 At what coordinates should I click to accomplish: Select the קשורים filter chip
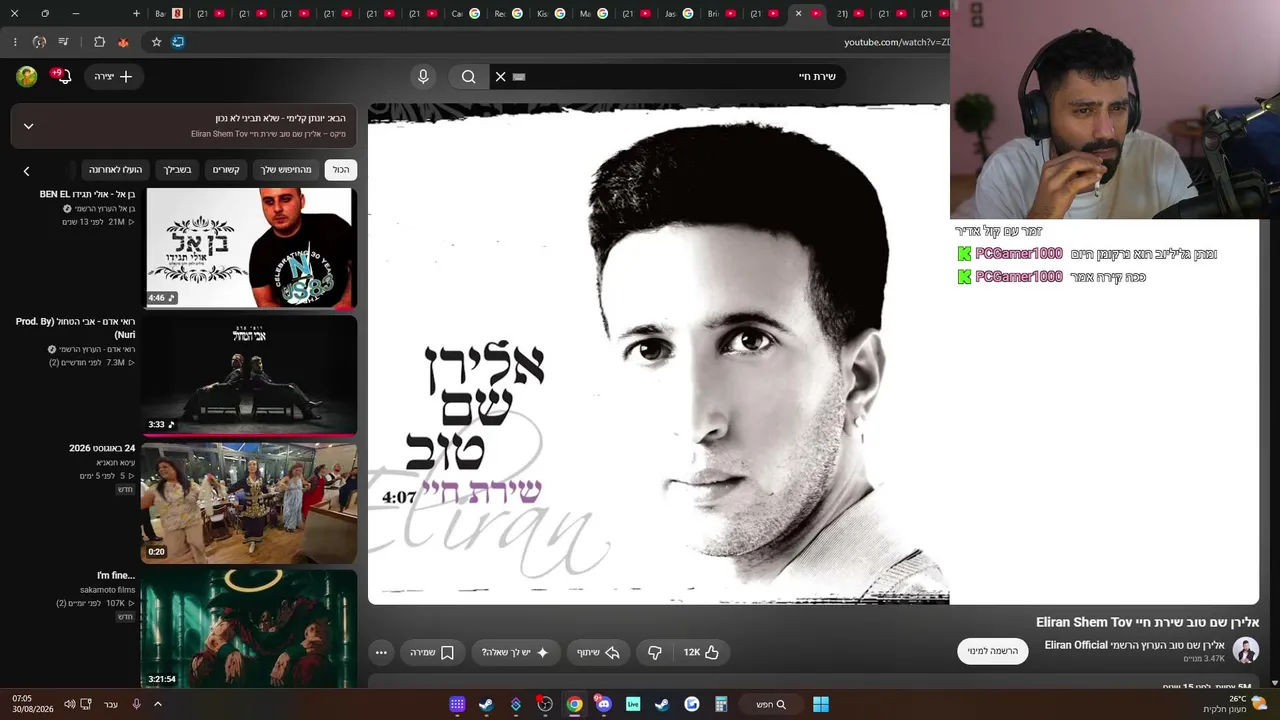click(x=226, y=170)
